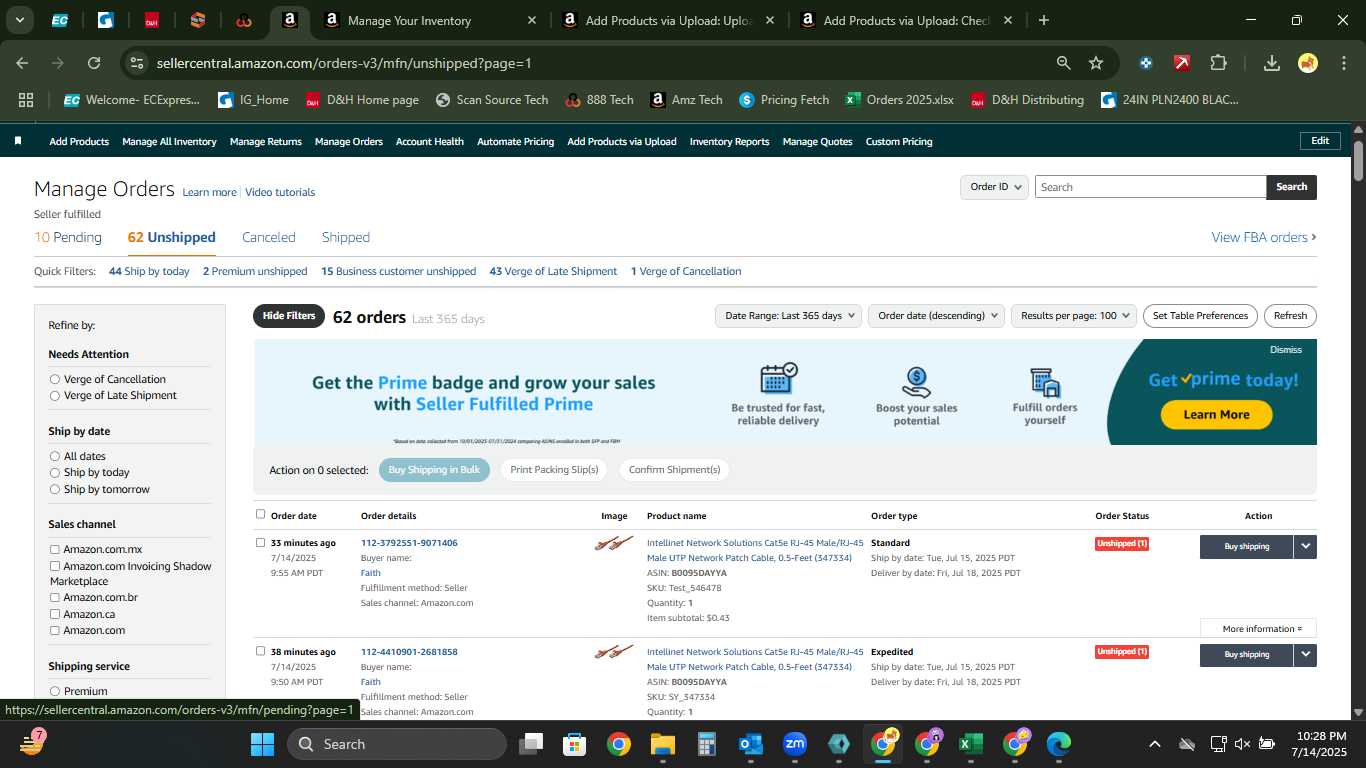
Task: Open the first order's cable product thumbnail
Action: (x=614, y=544)
